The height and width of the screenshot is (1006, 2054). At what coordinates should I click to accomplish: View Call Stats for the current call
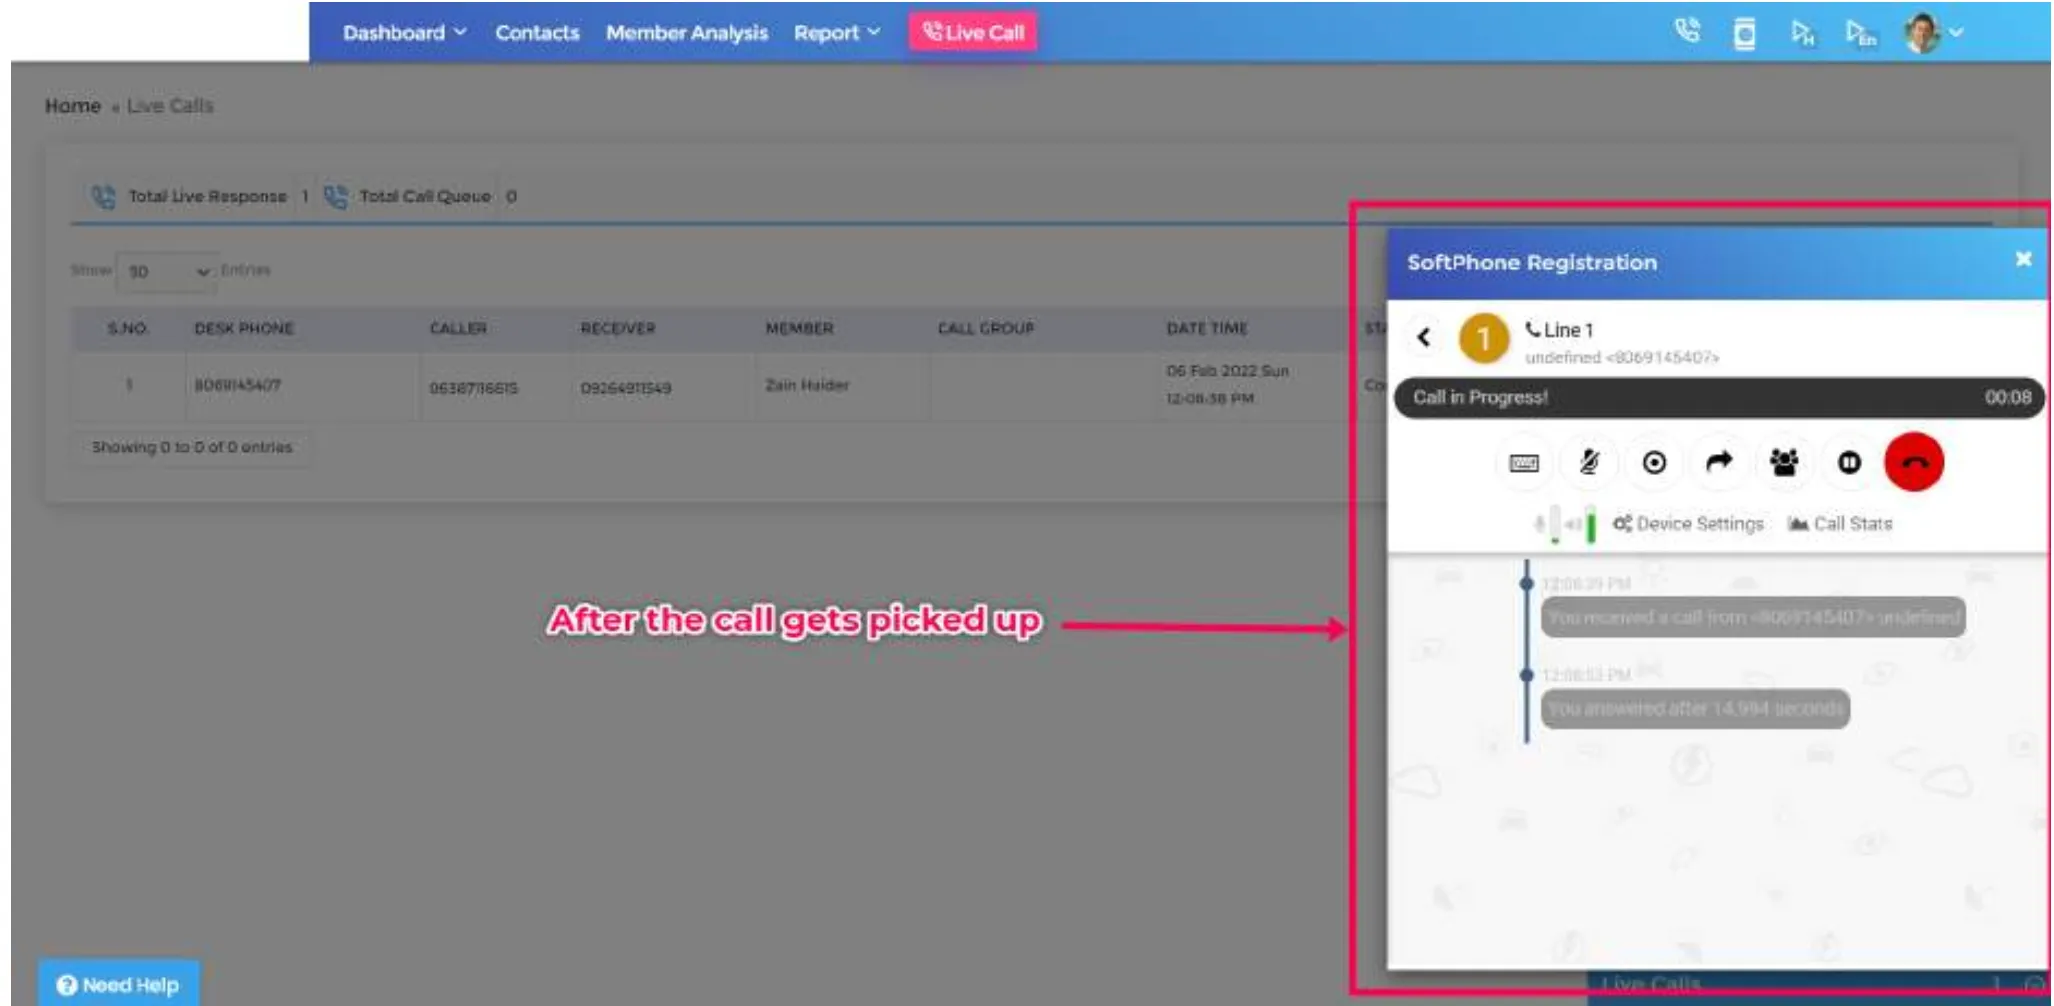(1840, 523)
